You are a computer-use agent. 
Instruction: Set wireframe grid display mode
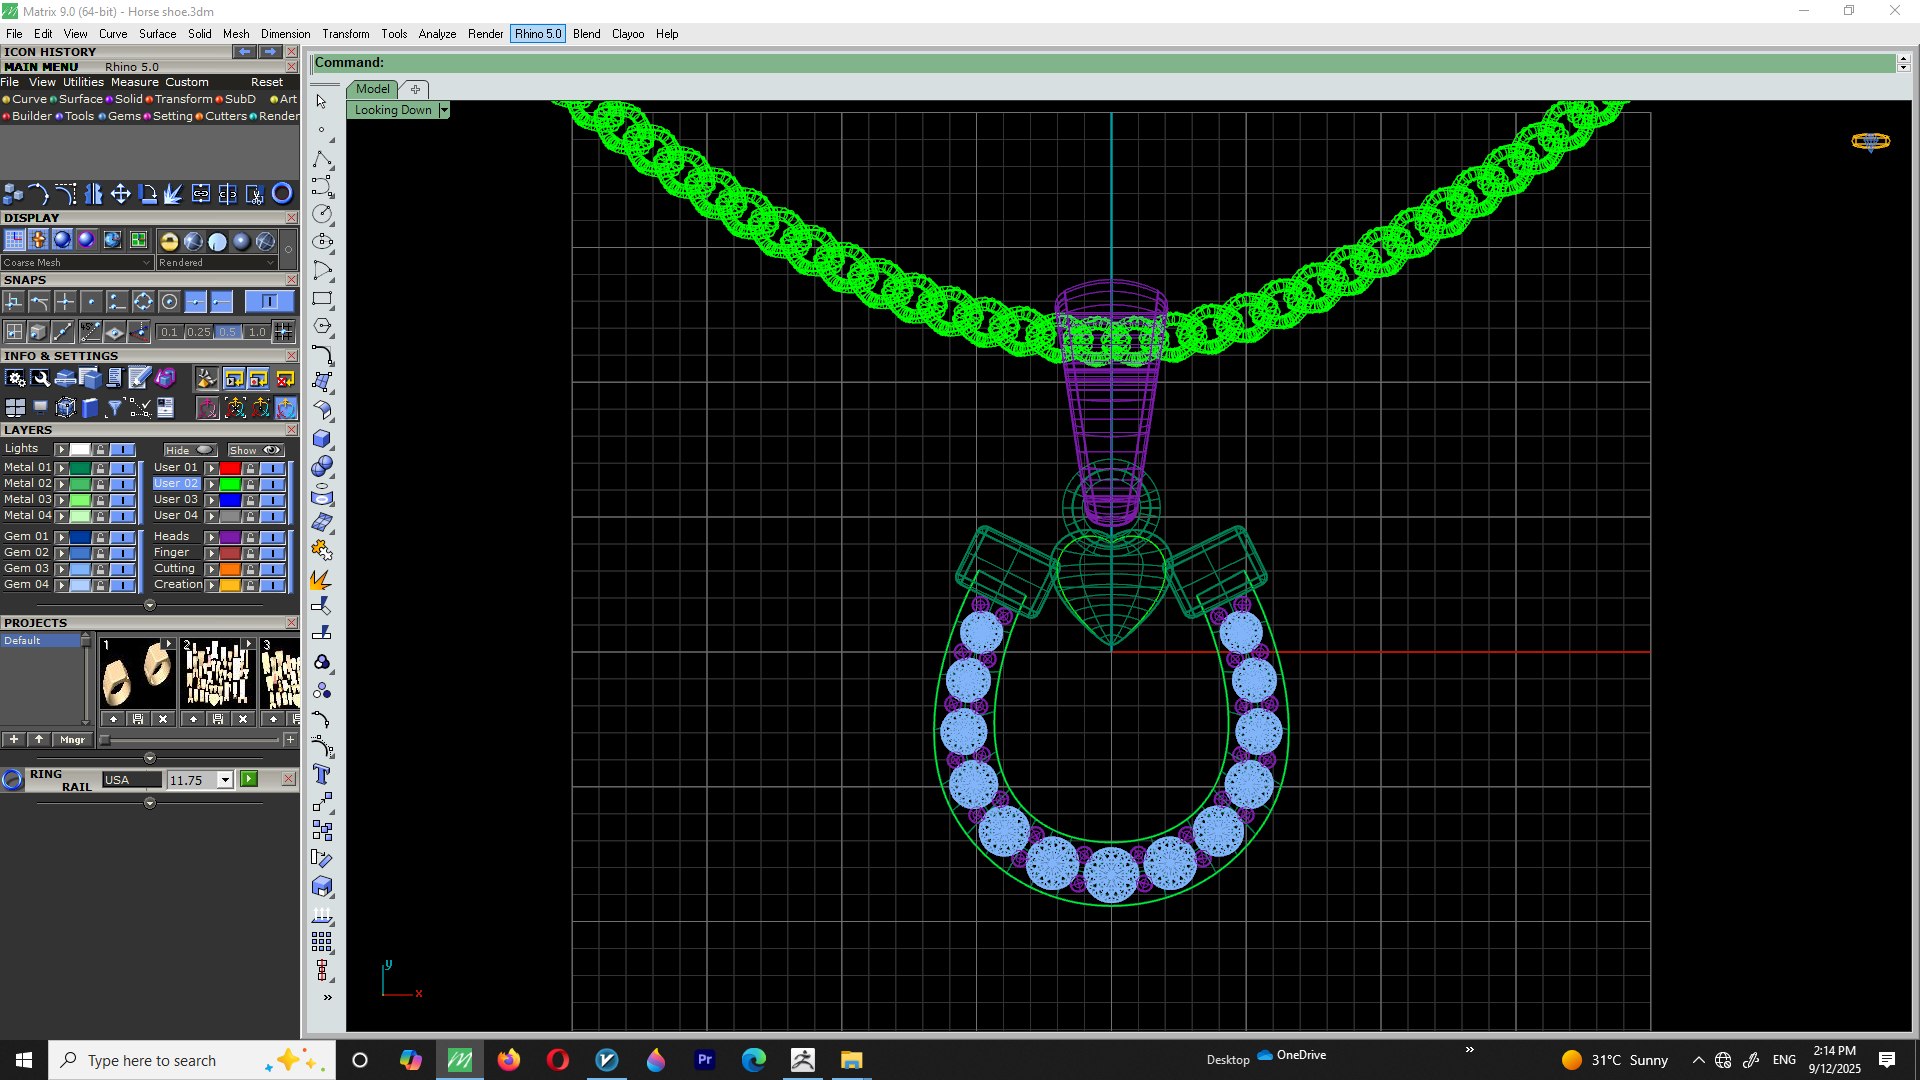coord(14,240)
